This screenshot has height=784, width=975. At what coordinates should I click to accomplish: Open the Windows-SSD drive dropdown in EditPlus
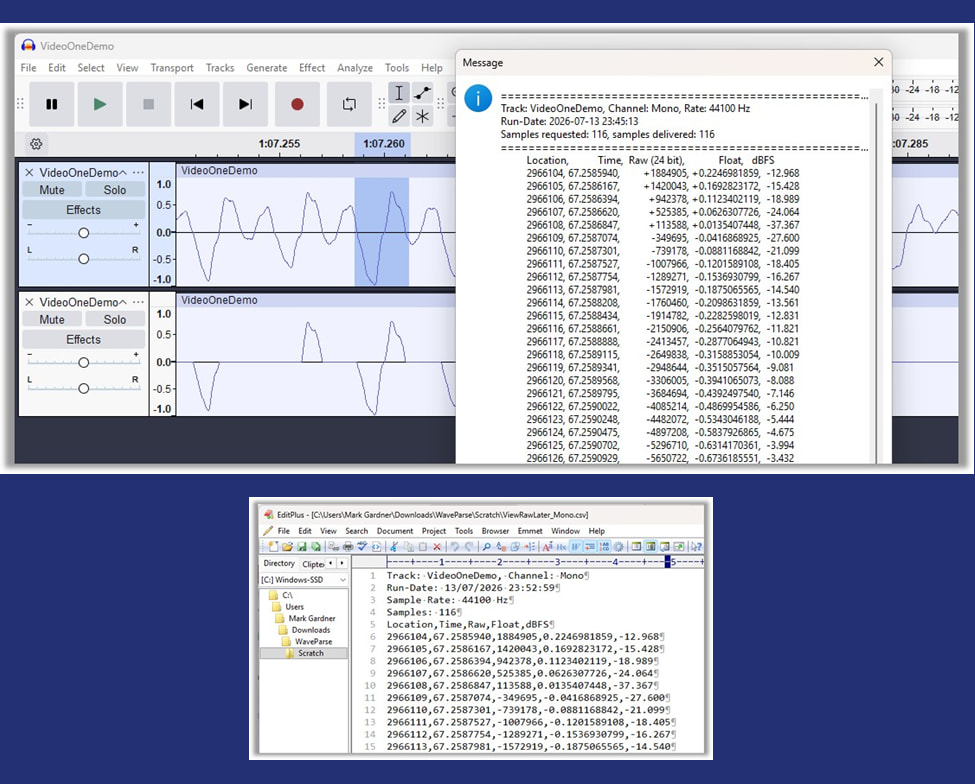point(303,579)
